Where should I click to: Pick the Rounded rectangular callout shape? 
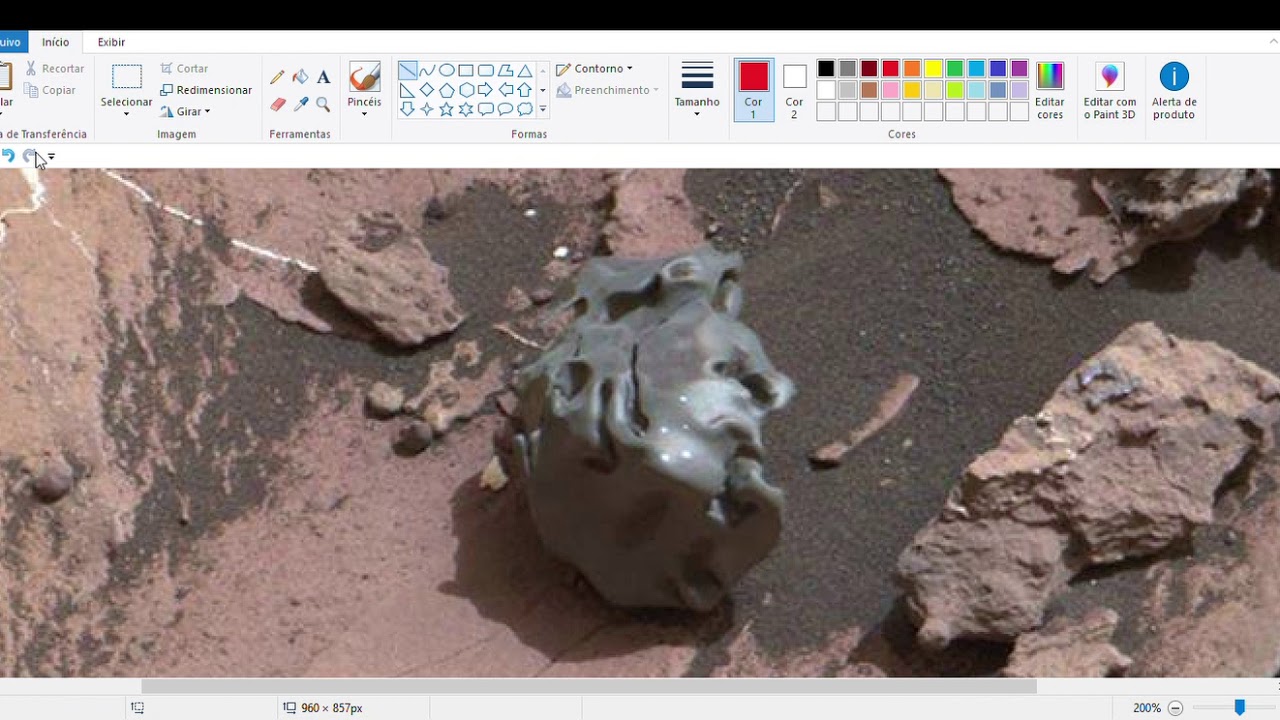pos(485,109)
